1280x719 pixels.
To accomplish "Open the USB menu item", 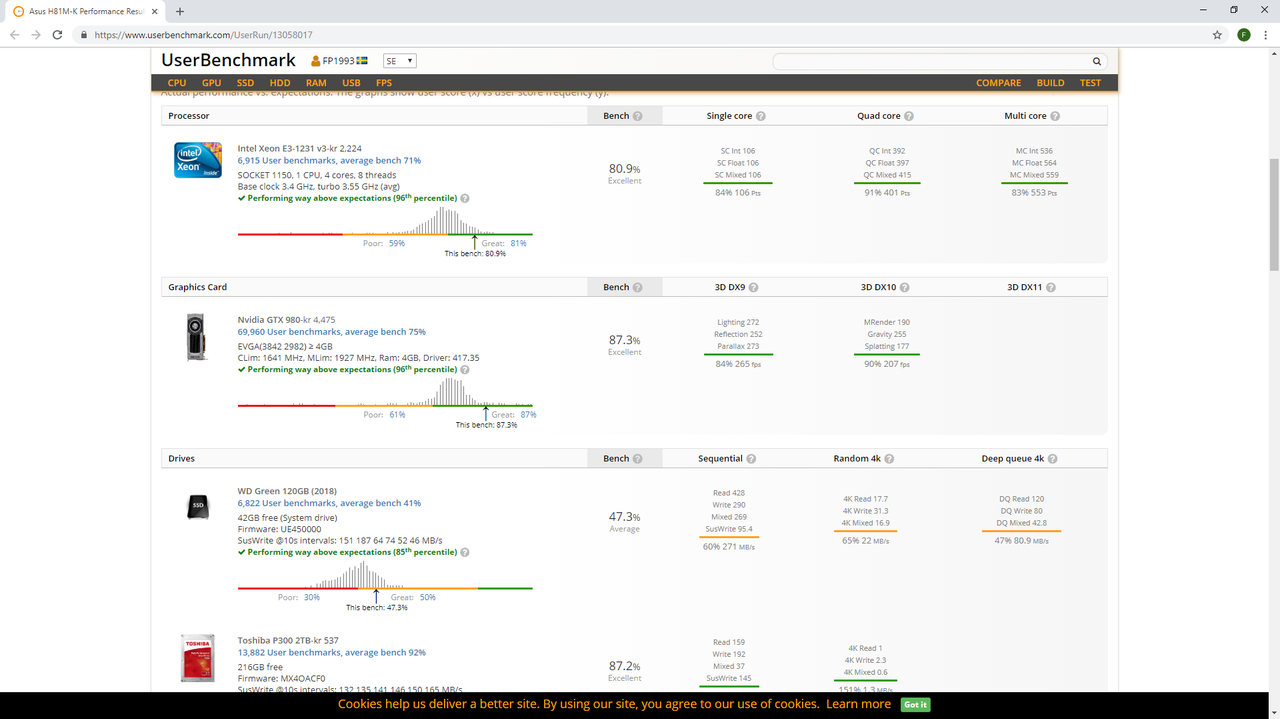I will pos(351,83).
